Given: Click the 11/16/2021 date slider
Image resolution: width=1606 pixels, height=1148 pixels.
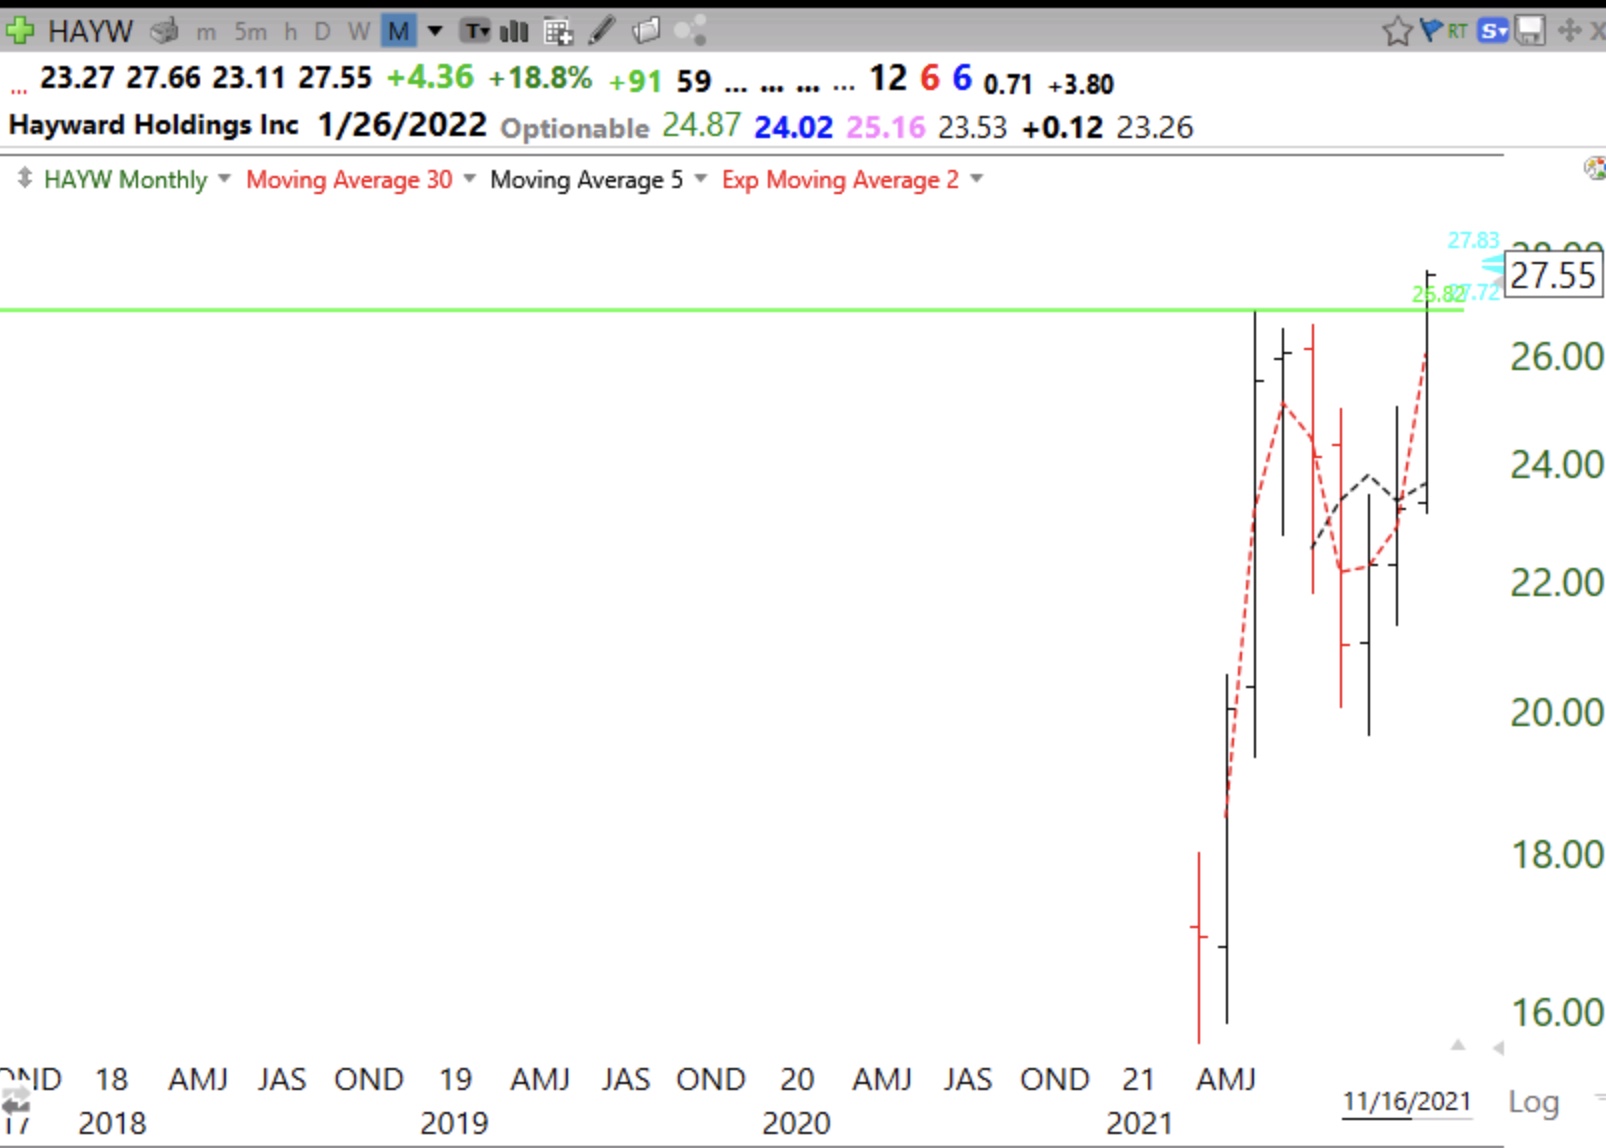Looking at the screenshot, I should (x=1406, y=1101).
